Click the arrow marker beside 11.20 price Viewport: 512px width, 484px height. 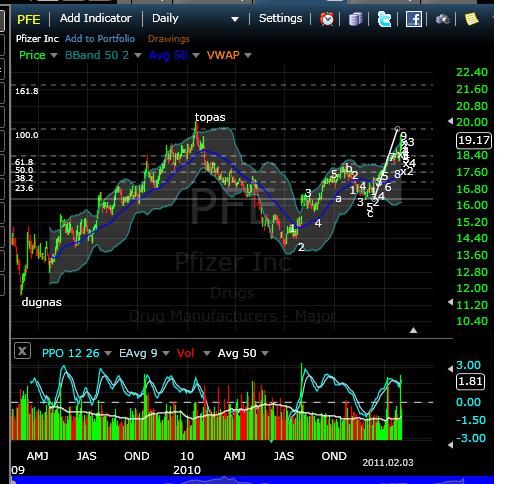click(450, 302)
